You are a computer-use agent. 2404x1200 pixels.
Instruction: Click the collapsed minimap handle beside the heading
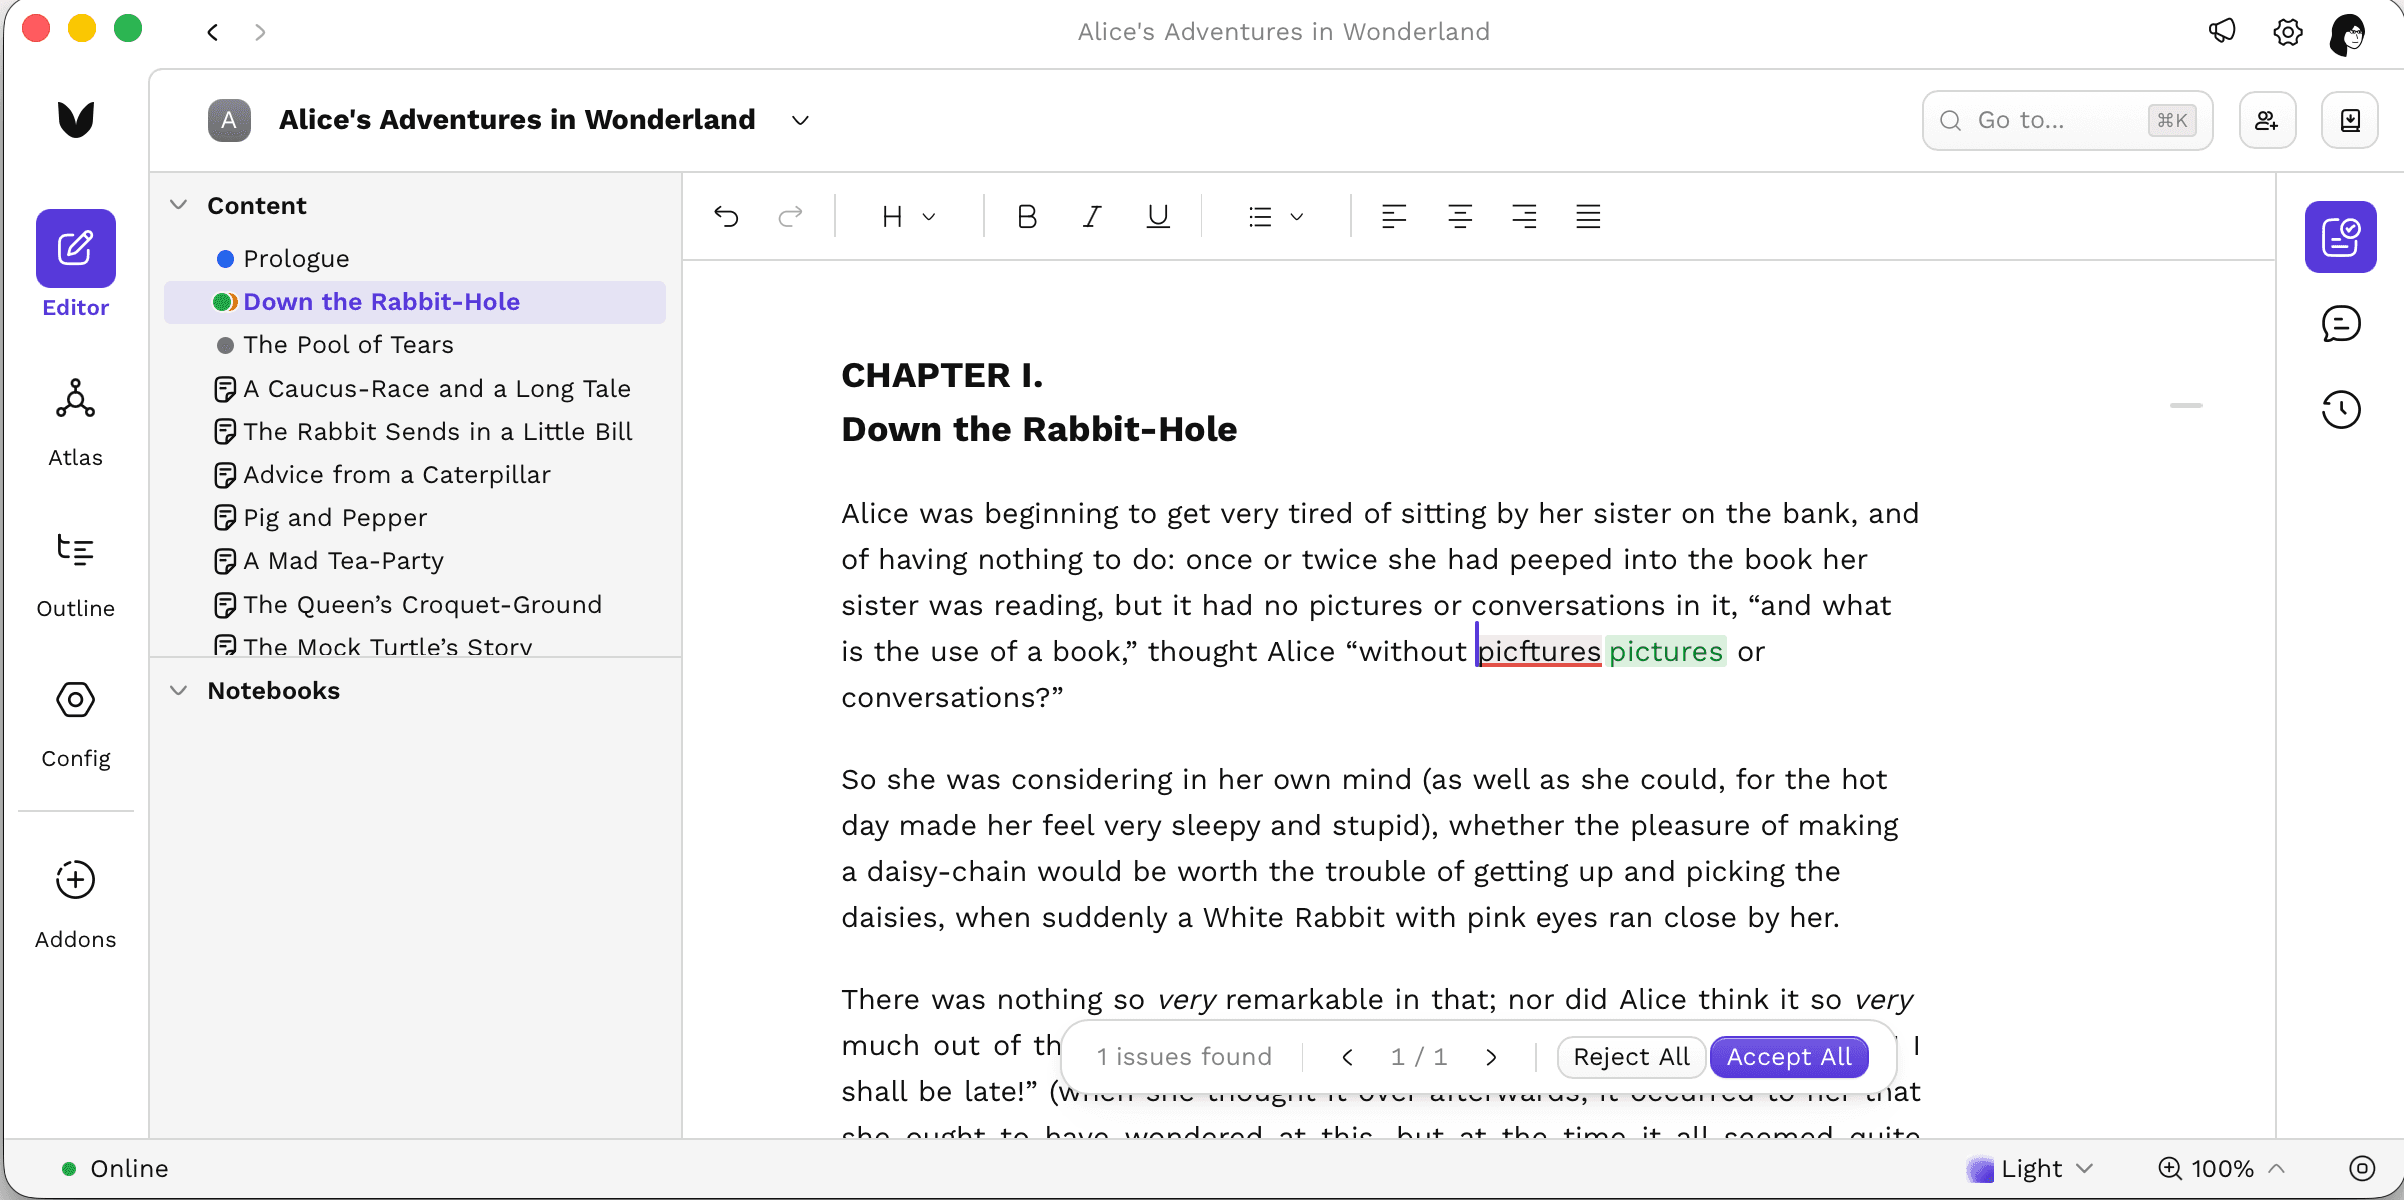point(2186,405)
